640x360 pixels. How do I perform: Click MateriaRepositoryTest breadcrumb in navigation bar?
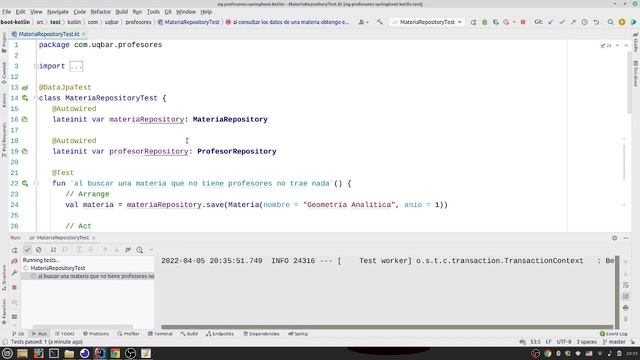coord(189,22)
